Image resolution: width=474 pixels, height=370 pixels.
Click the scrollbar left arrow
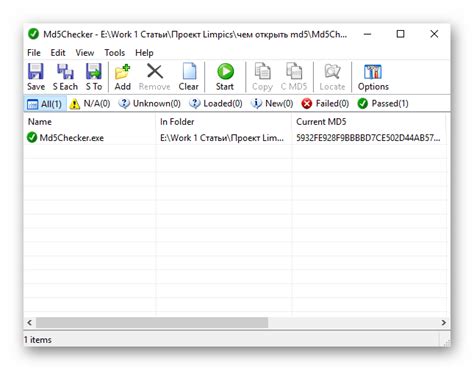tap(30, 323)
